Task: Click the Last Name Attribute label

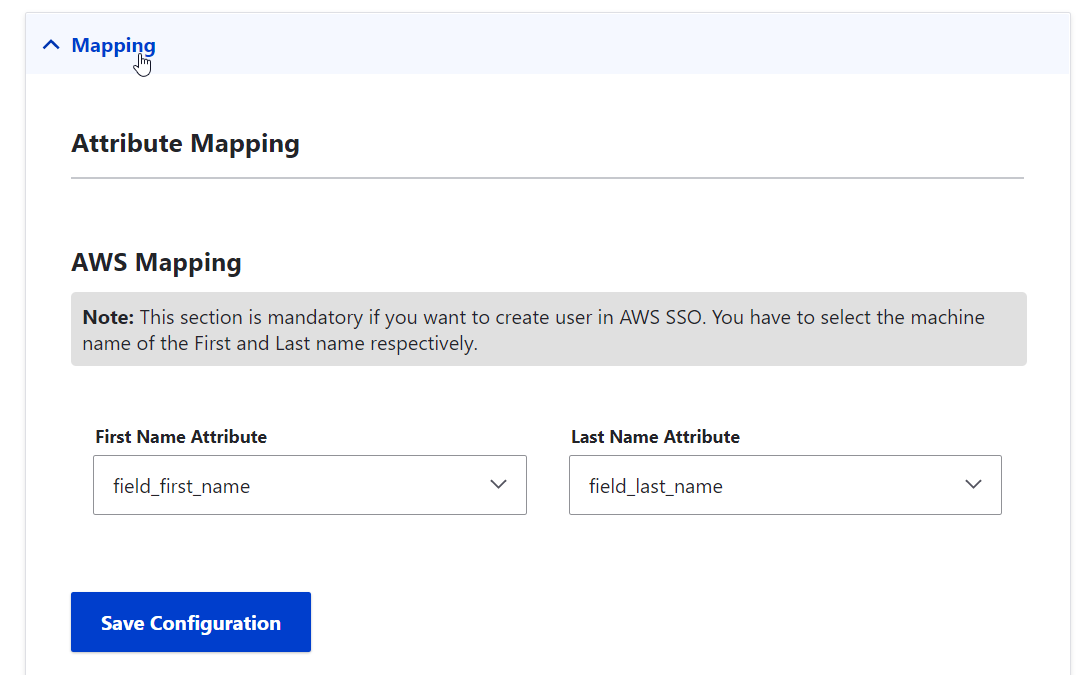Action: 655,436
